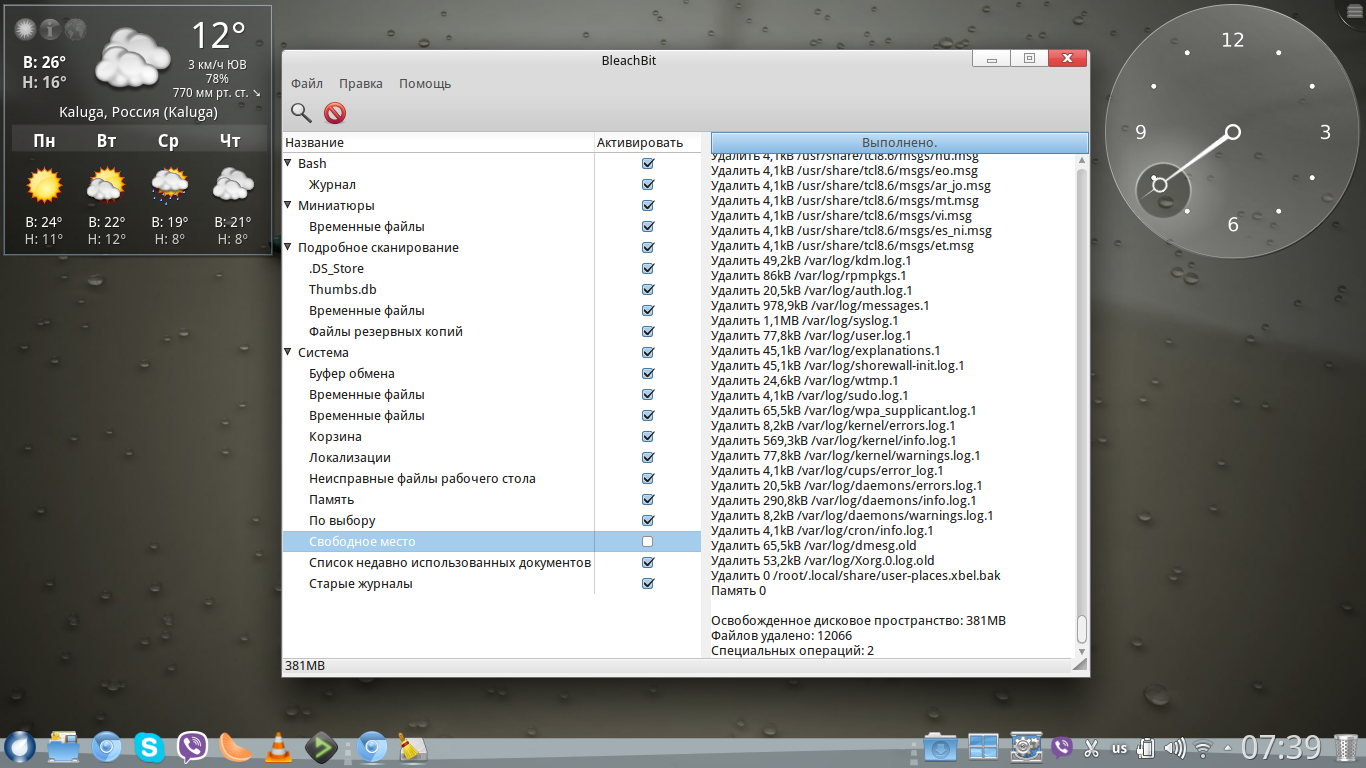This screenshot has height=768, width=1366.
Task: Click the magnifying glass preview icon
Action: tap(301, 113)
